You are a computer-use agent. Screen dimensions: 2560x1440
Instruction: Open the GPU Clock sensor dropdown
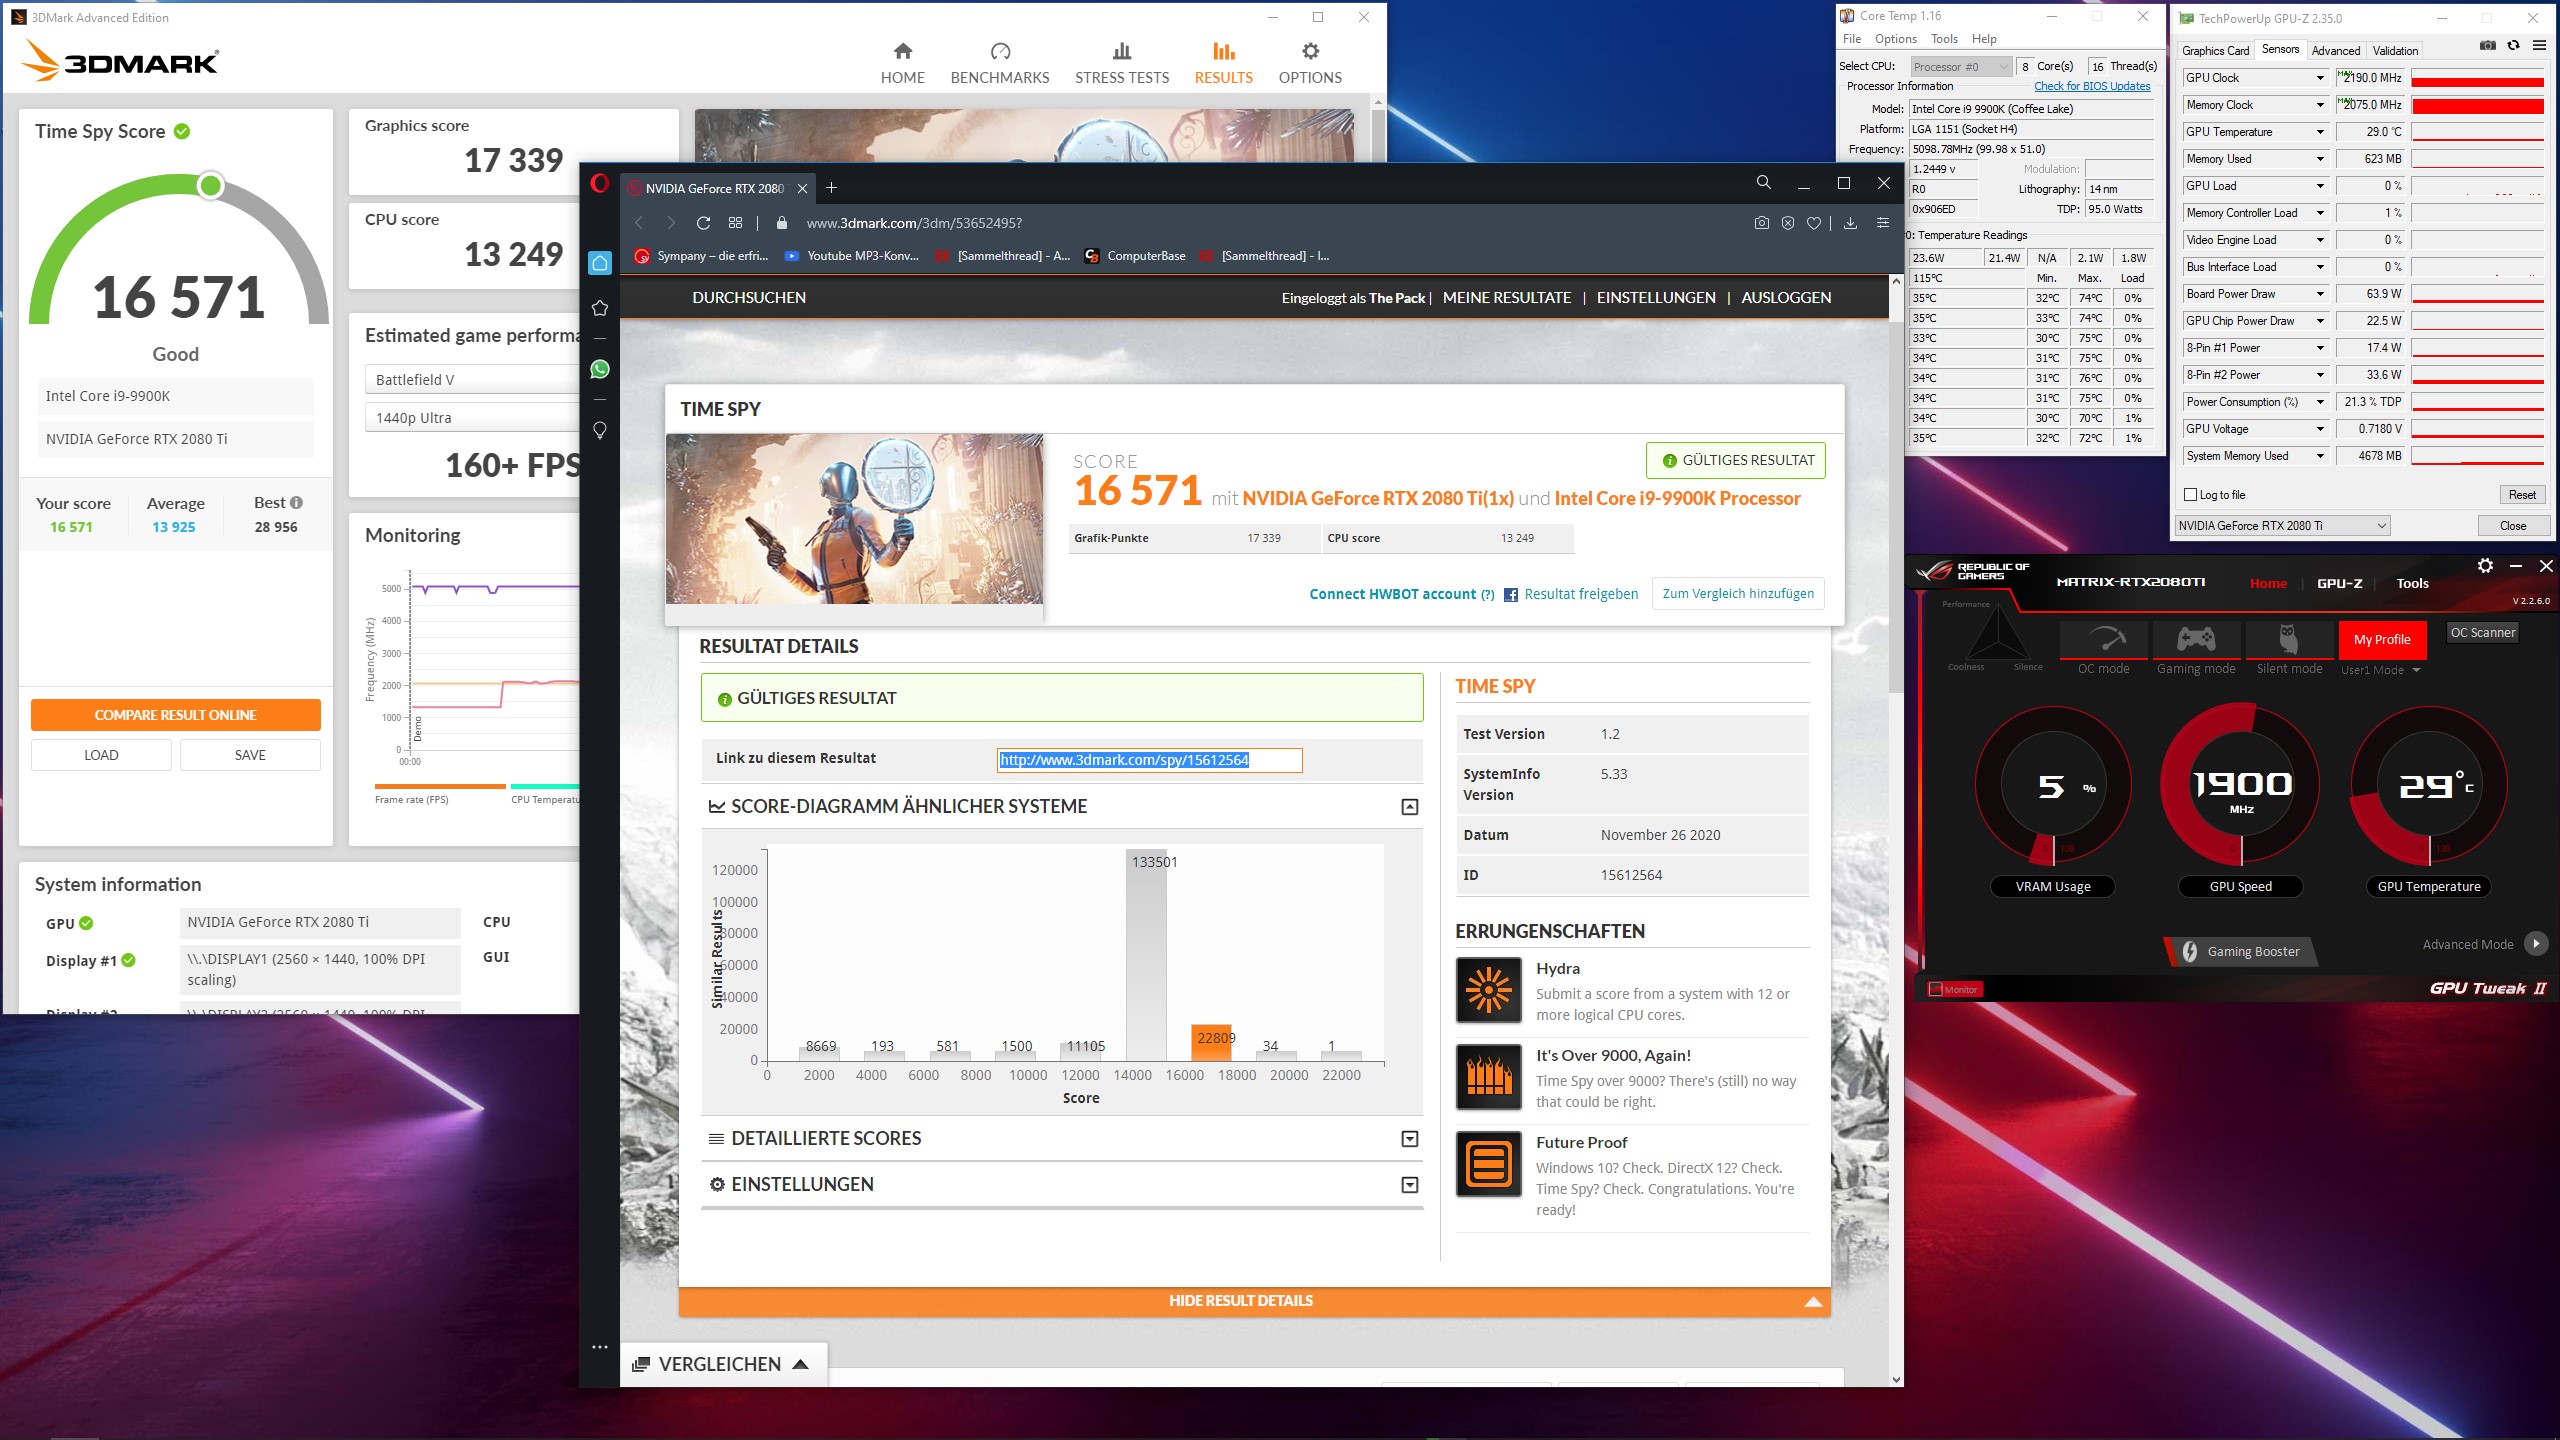click(2320, 78)
